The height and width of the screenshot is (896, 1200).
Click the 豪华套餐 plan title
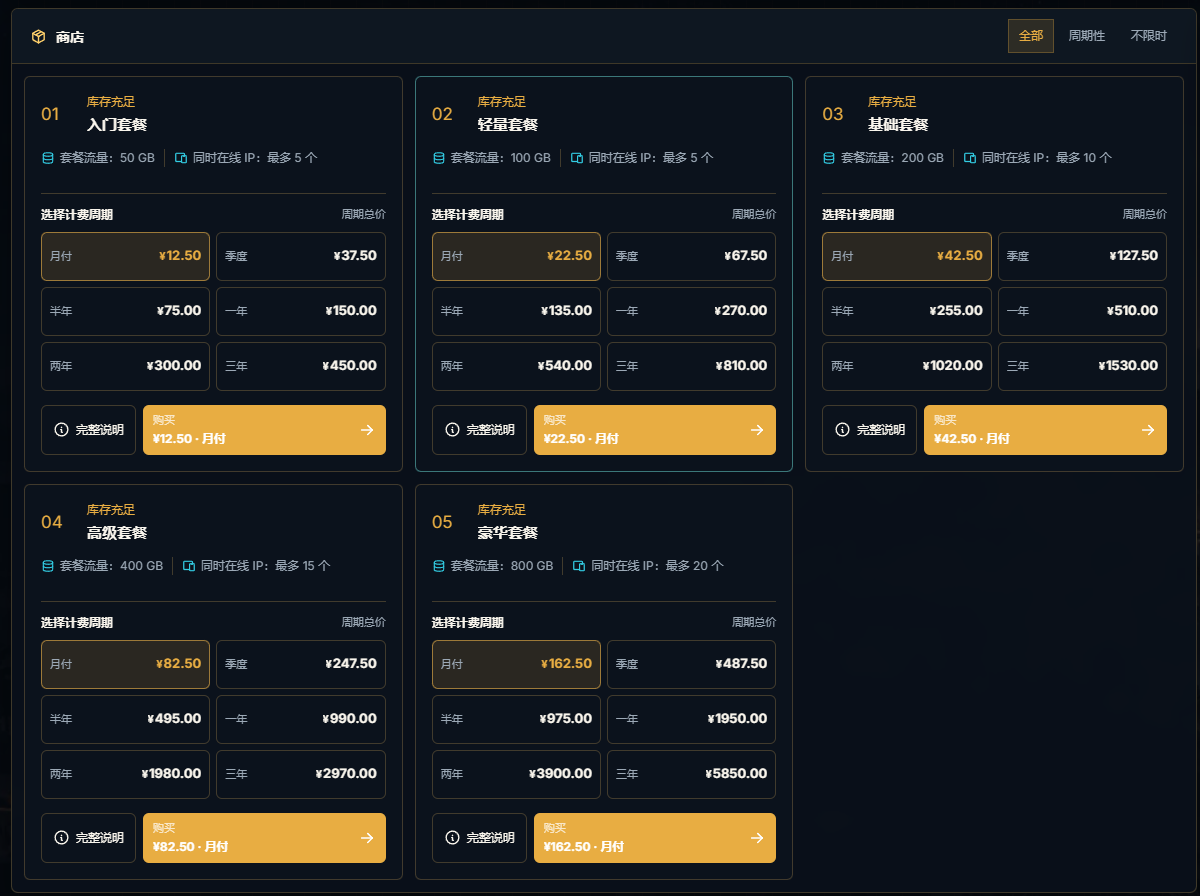click(x=508, y=533)
